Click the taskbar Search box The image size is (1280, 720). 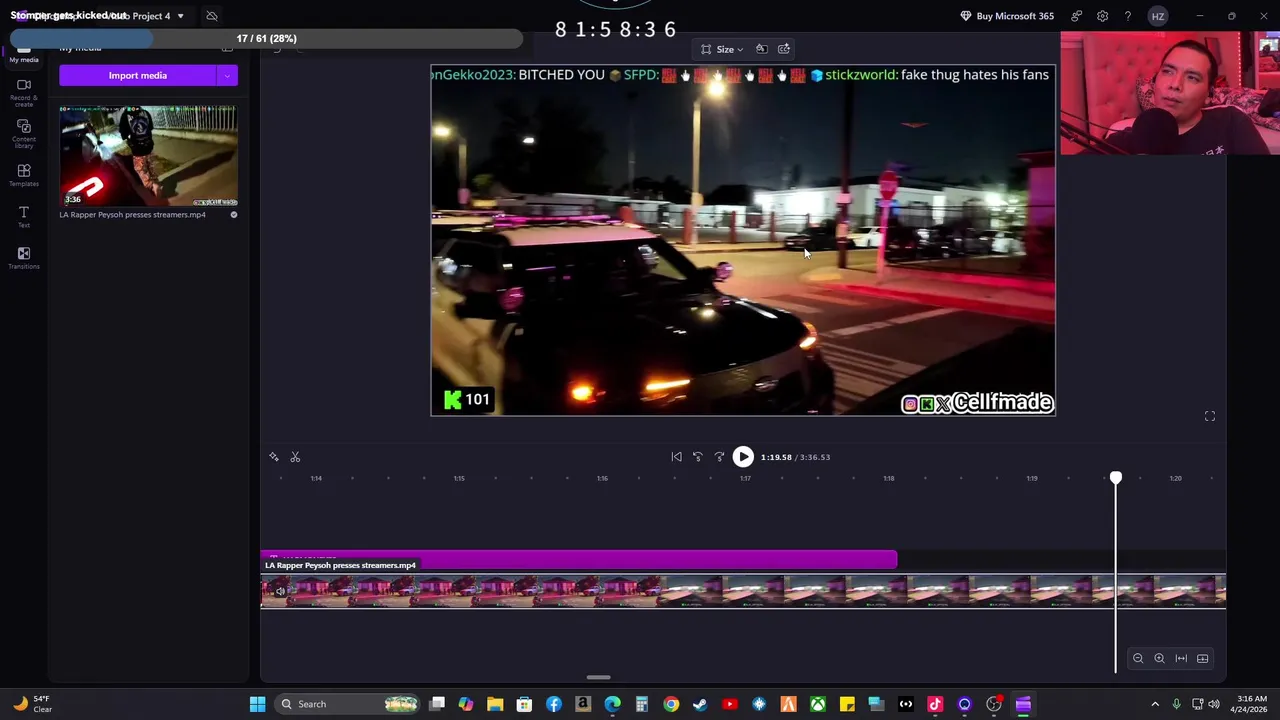point(347,704)
